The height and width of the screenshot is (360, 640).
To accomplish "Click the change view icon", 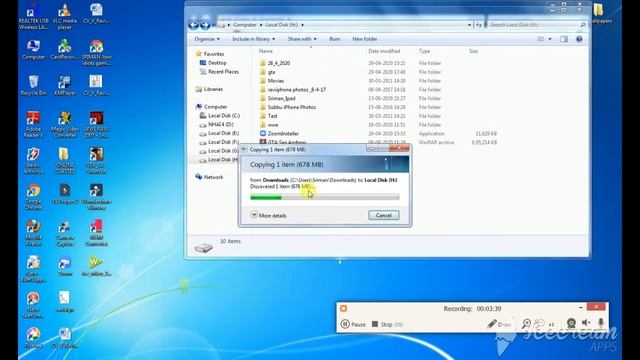I will (541, 39).
